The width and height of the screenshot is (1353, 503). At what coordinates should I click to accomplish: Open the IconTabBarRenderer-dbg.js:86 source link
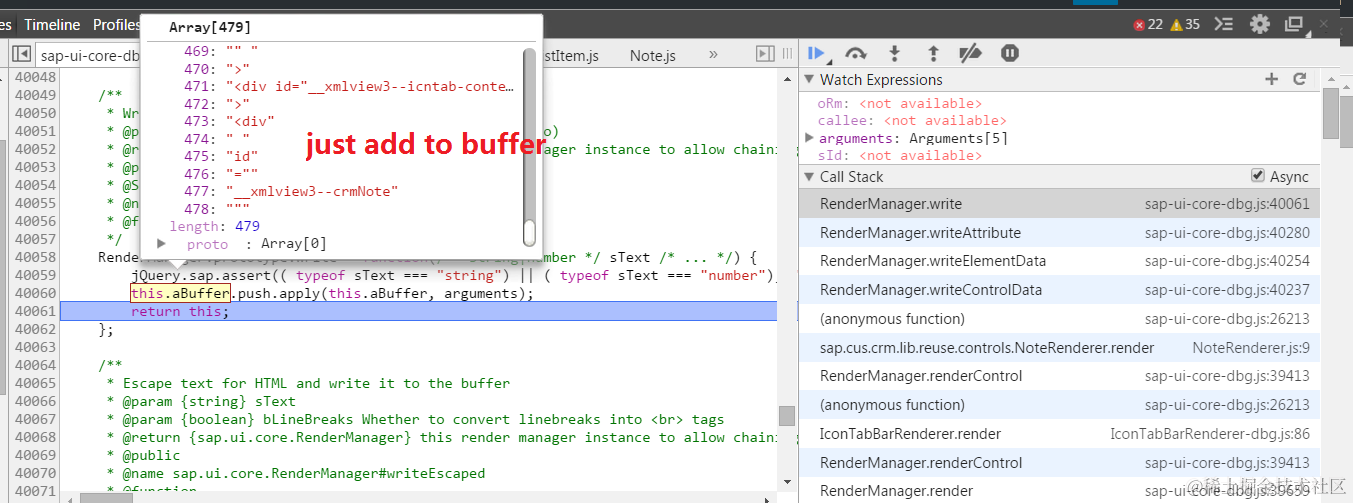coord(1209,434)
